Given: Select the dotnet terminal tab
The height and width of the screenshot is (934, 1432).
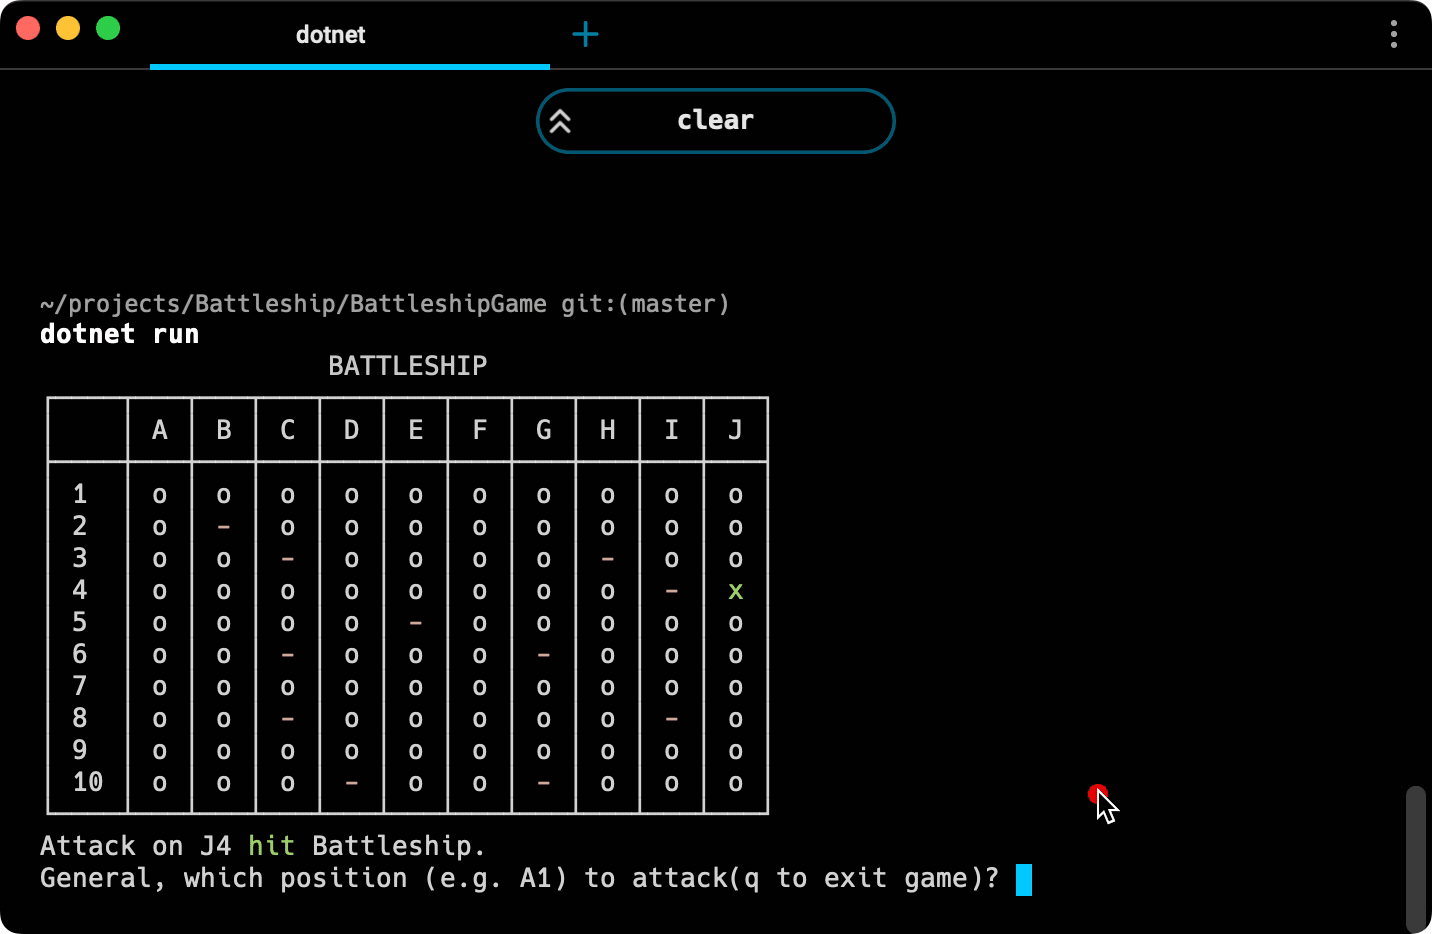Looking at the screenshot, I should point(330,35).
